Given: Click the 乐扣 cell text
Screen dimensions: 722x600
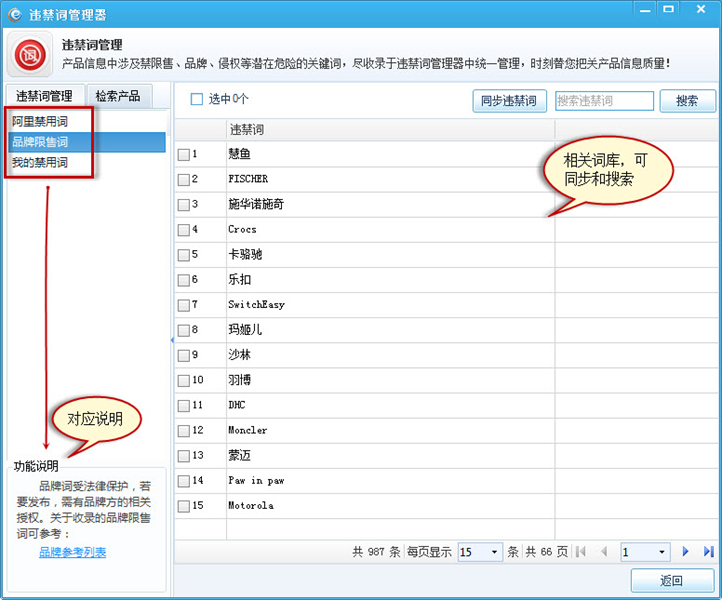Looking at the screenshot, I should coord(239,280).
